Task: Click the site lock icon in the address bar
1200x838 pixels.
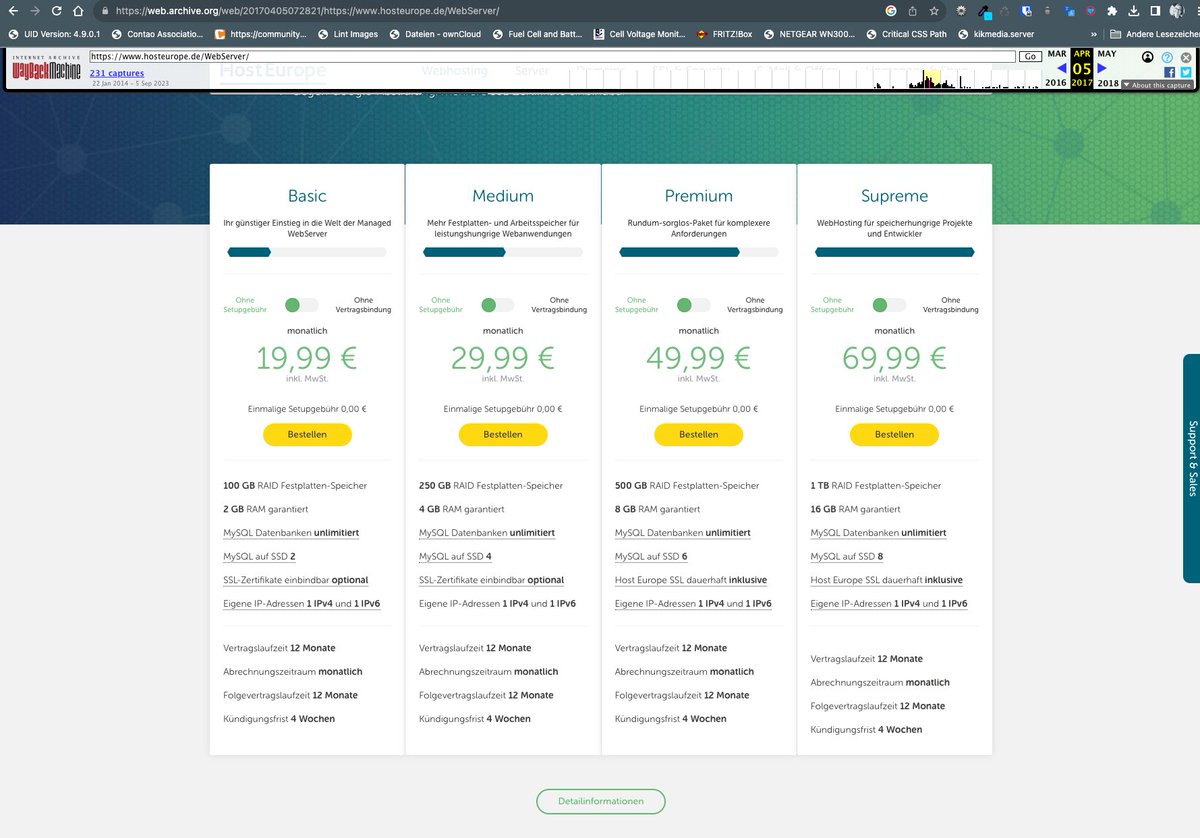Action: point(104,11)
